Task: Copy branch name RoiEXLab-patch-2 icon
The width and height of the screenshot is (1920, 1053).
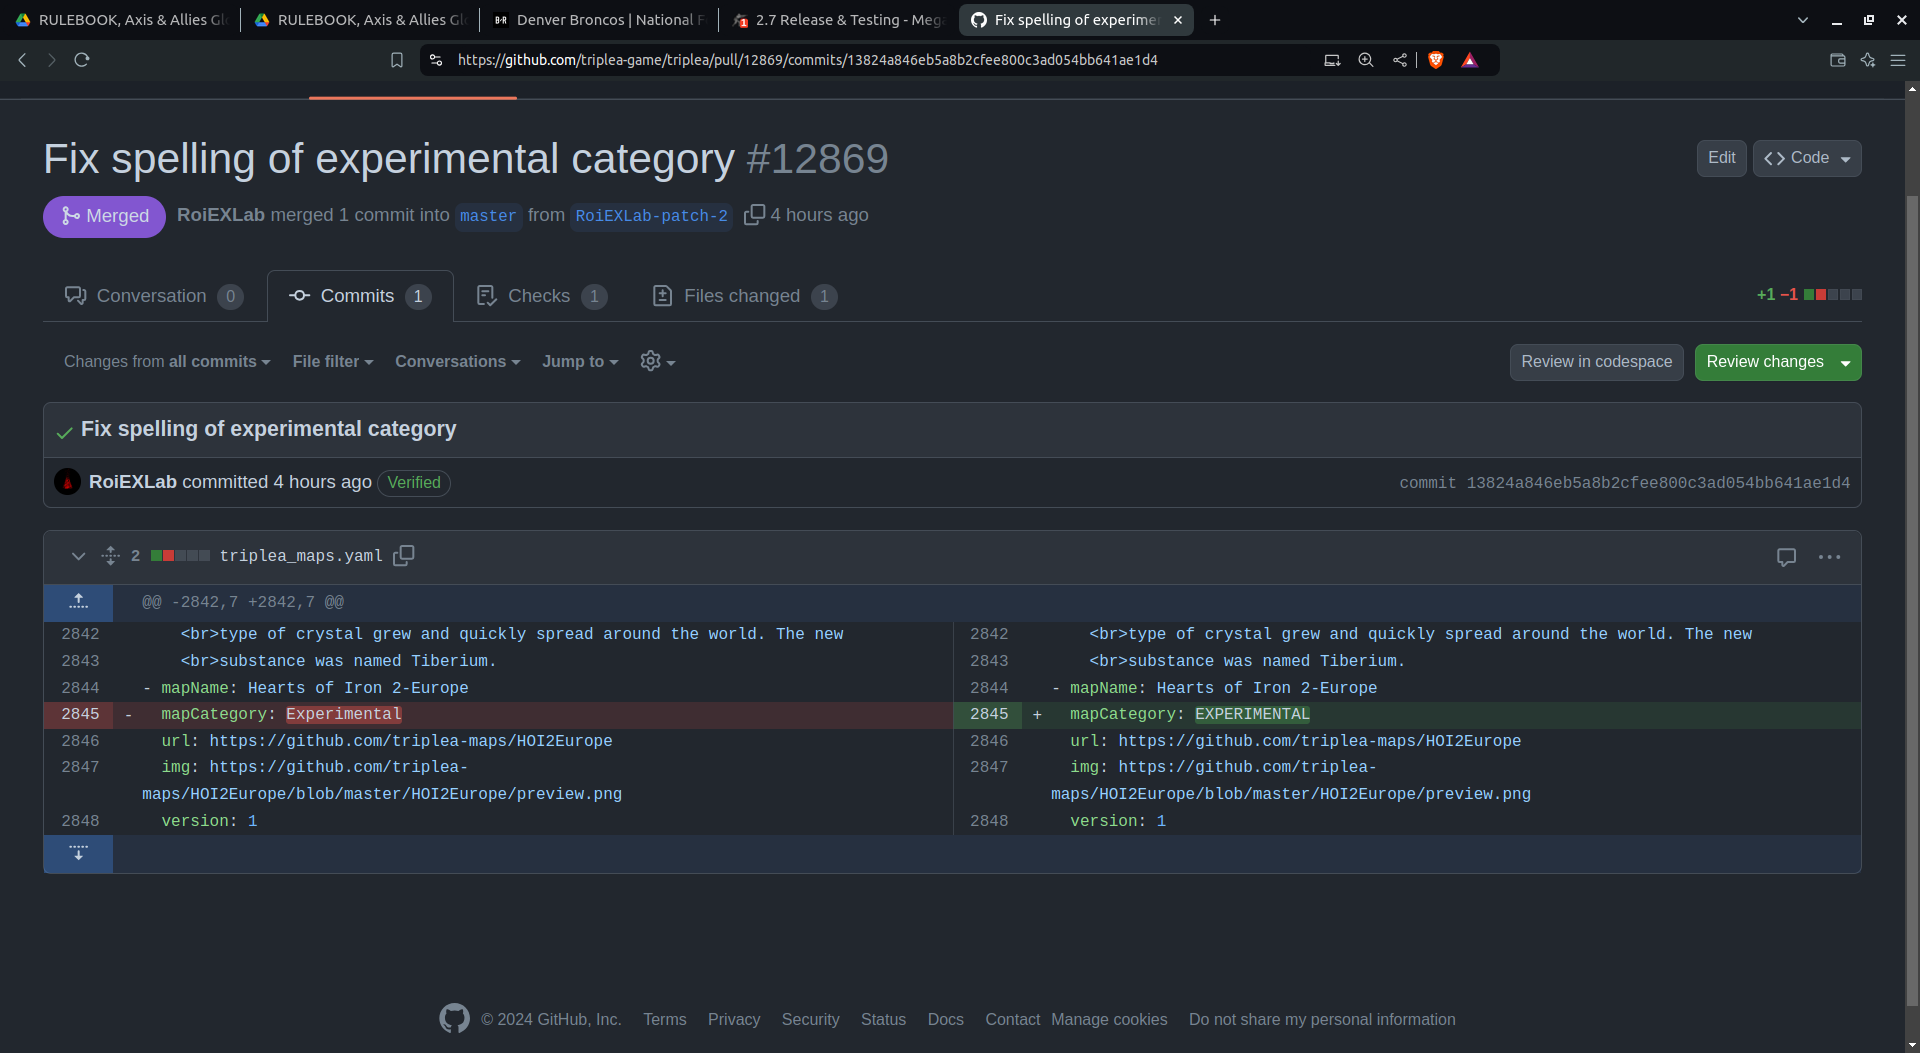Action: click(x=754, y=214)
